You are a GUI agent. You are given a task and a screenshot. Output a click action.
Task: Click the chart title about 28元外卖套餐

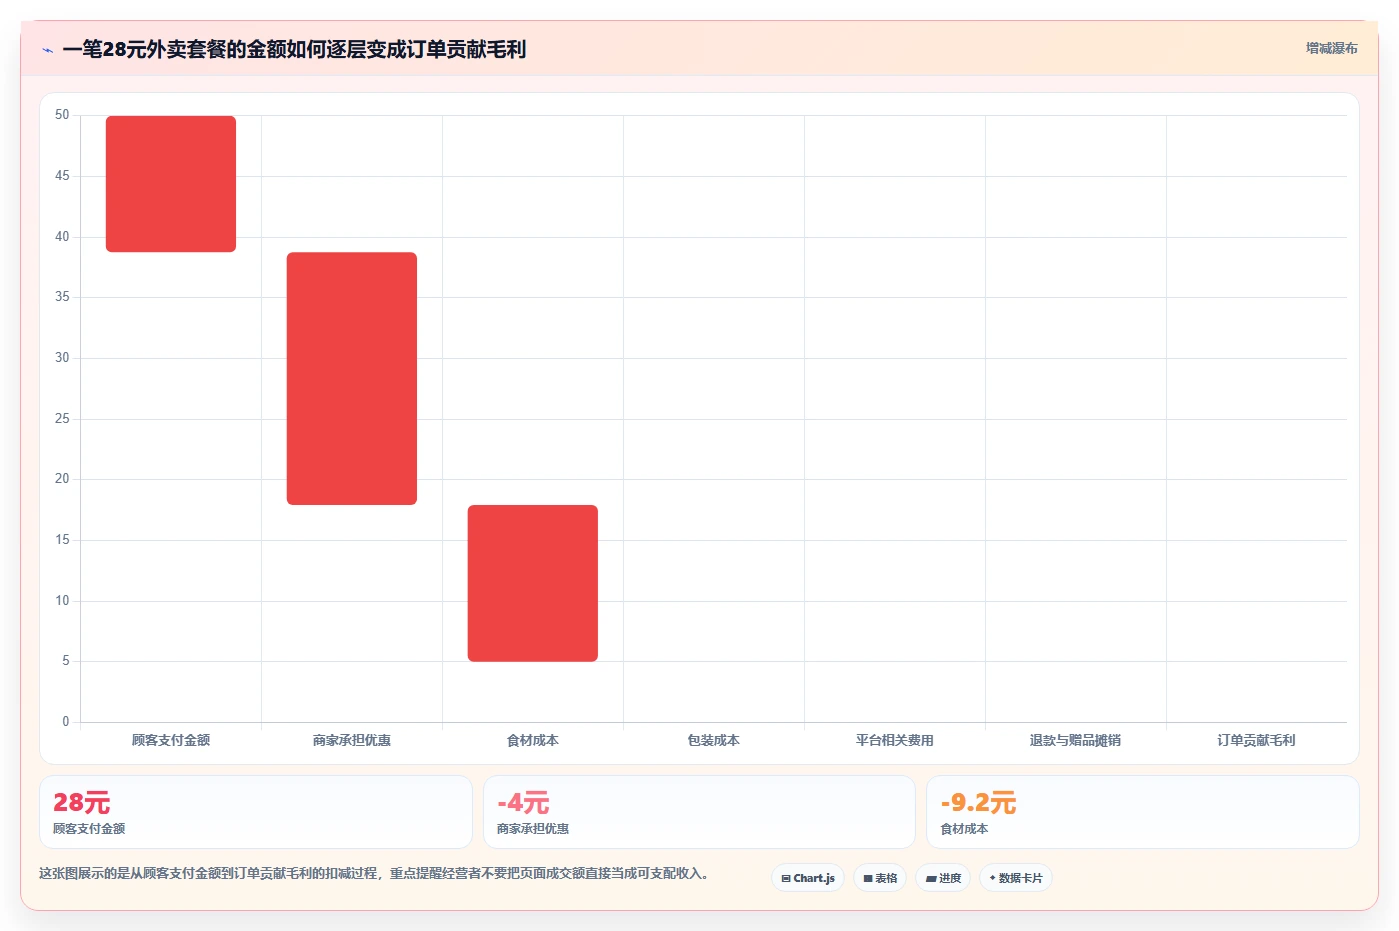(294, 49)
